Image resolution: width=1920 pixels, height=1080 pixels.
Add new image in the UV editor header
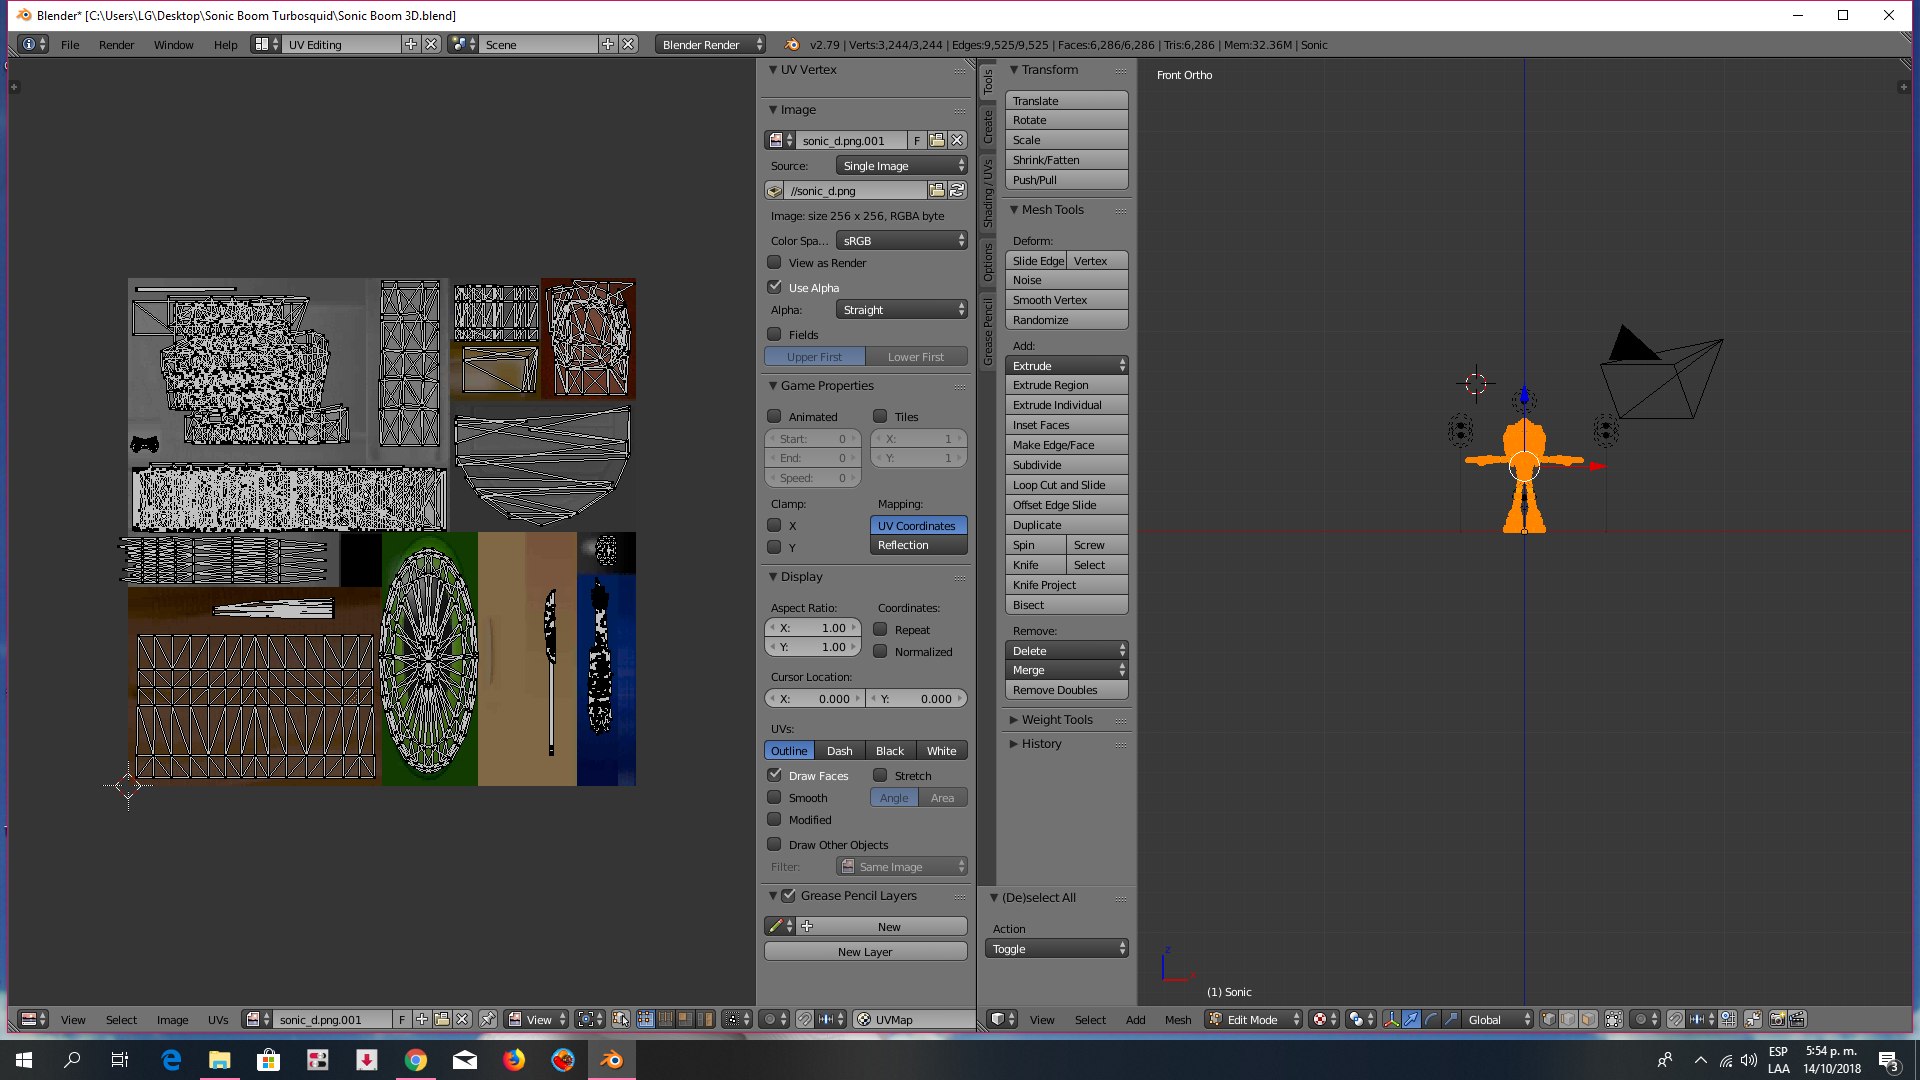[422, 1019]
